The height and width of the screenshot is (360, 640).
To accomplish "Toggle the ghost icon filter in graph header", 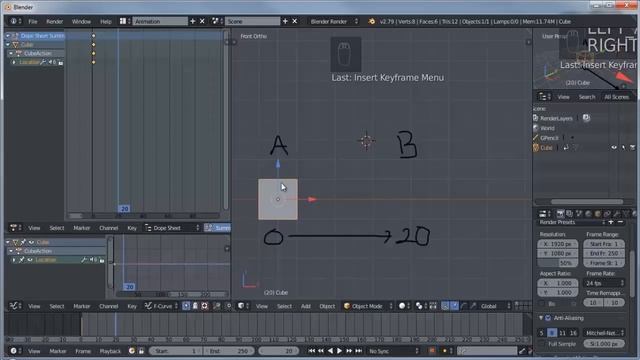I will [195, 306].
